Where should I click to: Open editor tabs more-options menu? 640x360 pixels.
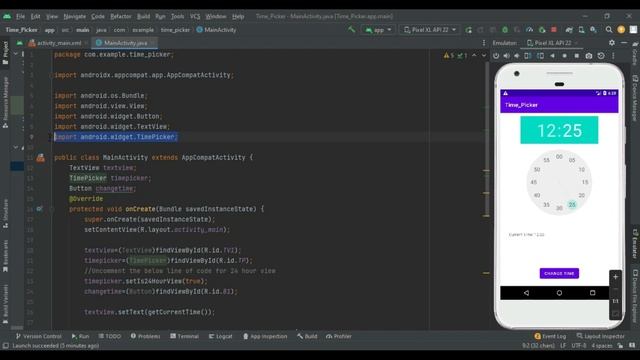(x=484, y=43)
